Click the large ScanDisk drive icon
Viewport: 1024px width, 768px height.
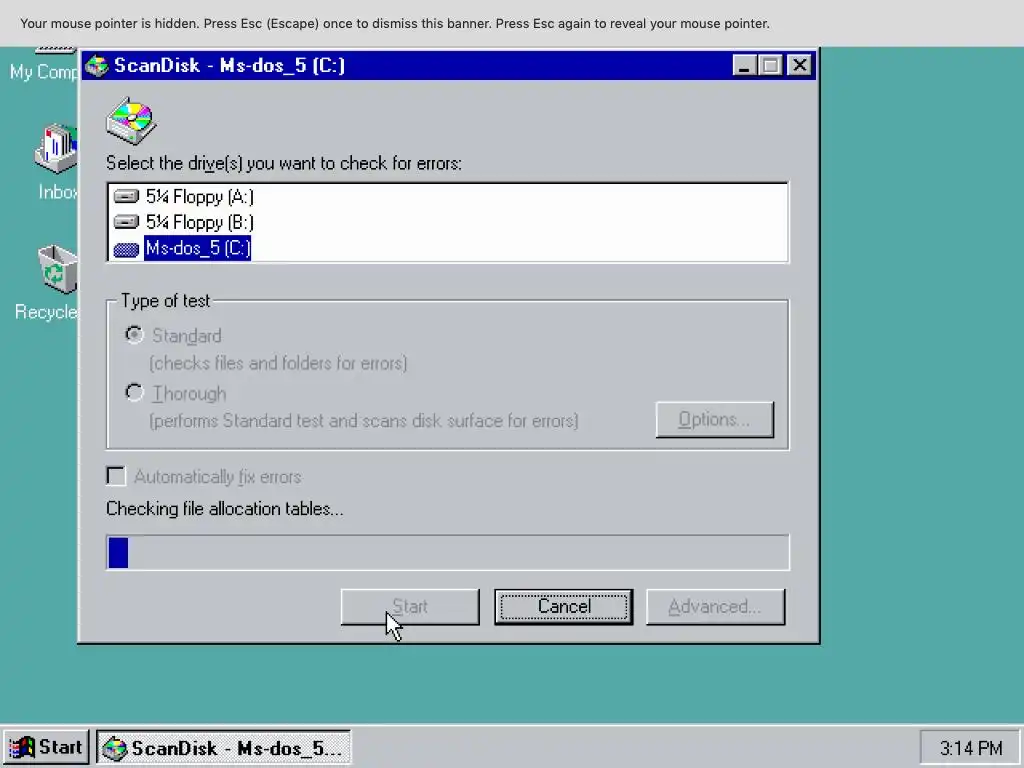click(131, 121)
